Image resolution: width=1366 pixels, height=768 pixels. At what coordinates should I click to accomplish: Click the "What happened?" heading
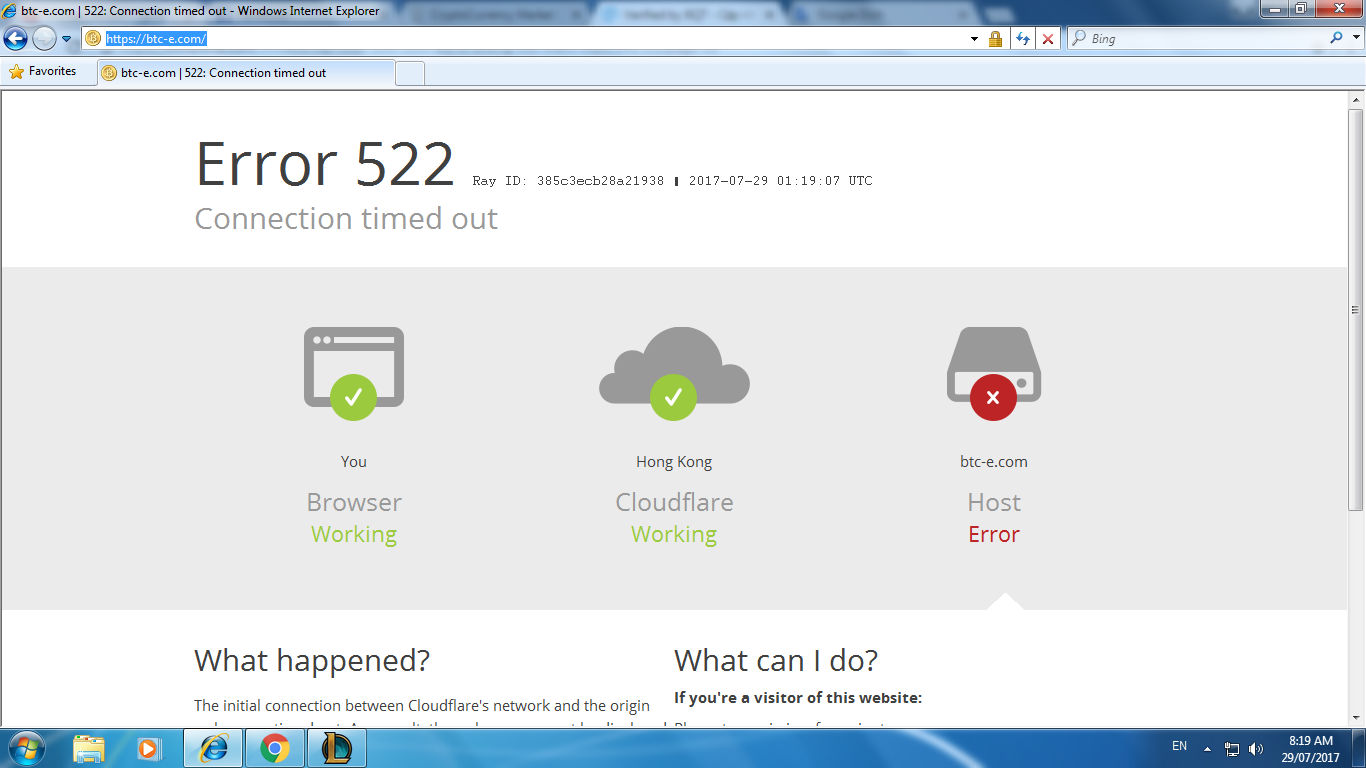coord(312,661)
